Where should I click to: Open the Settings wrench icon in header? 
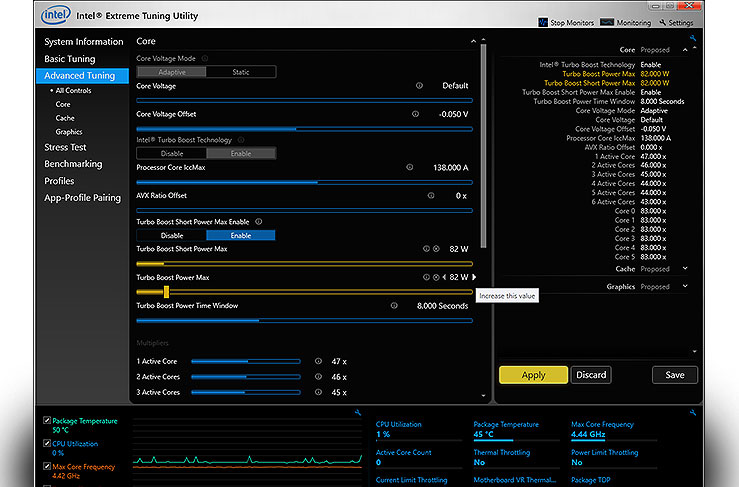663,22
